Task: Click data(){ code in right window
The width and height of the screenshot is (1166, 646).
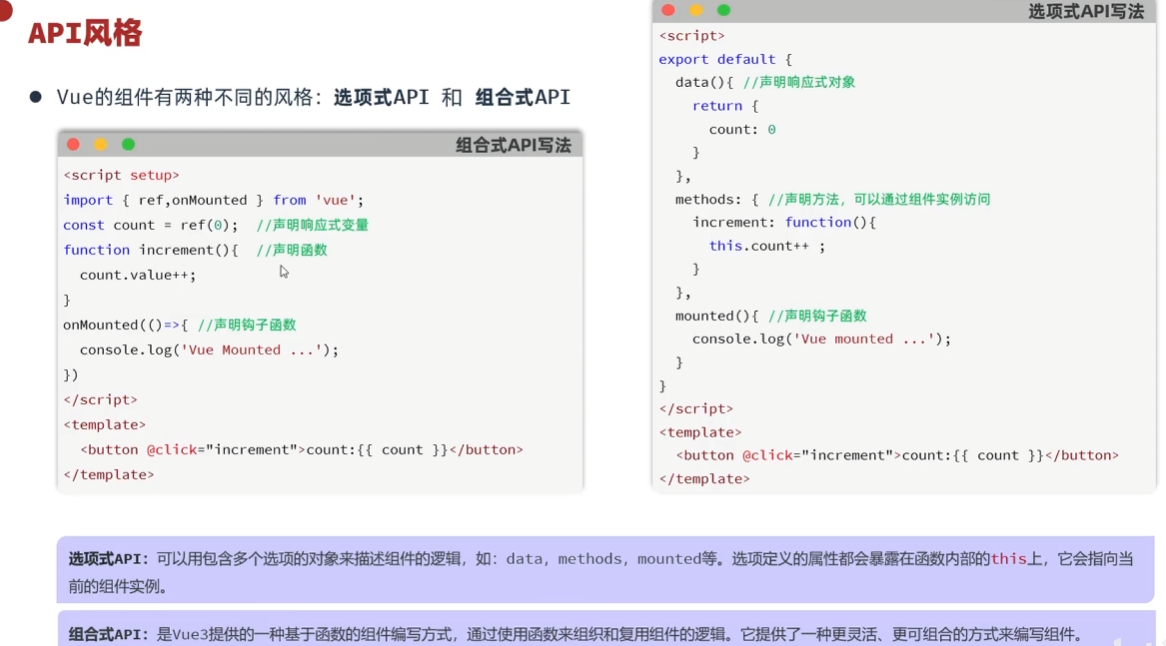Action: (x=704, y=83)
